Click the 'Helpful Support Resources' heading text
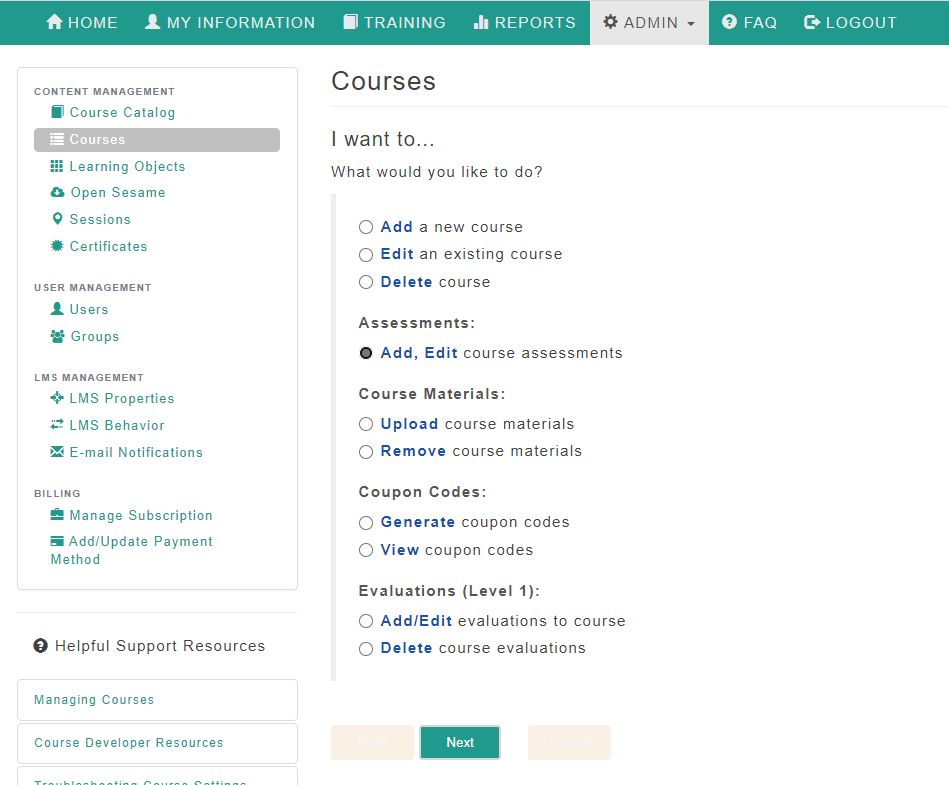The width and height of the screenshot is (949, 785). (x=160, y=646)
